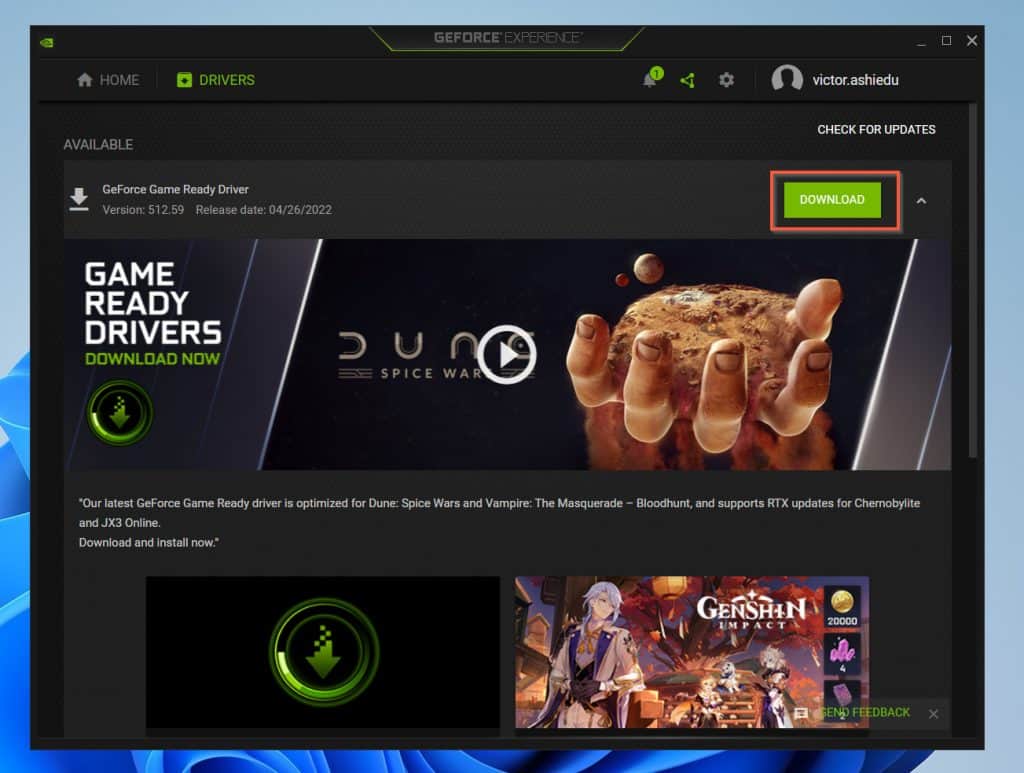This screenshot has height=773, width=1024.
Task: Click Release date: 04/26/2022 text
Action: click(264, 210)
